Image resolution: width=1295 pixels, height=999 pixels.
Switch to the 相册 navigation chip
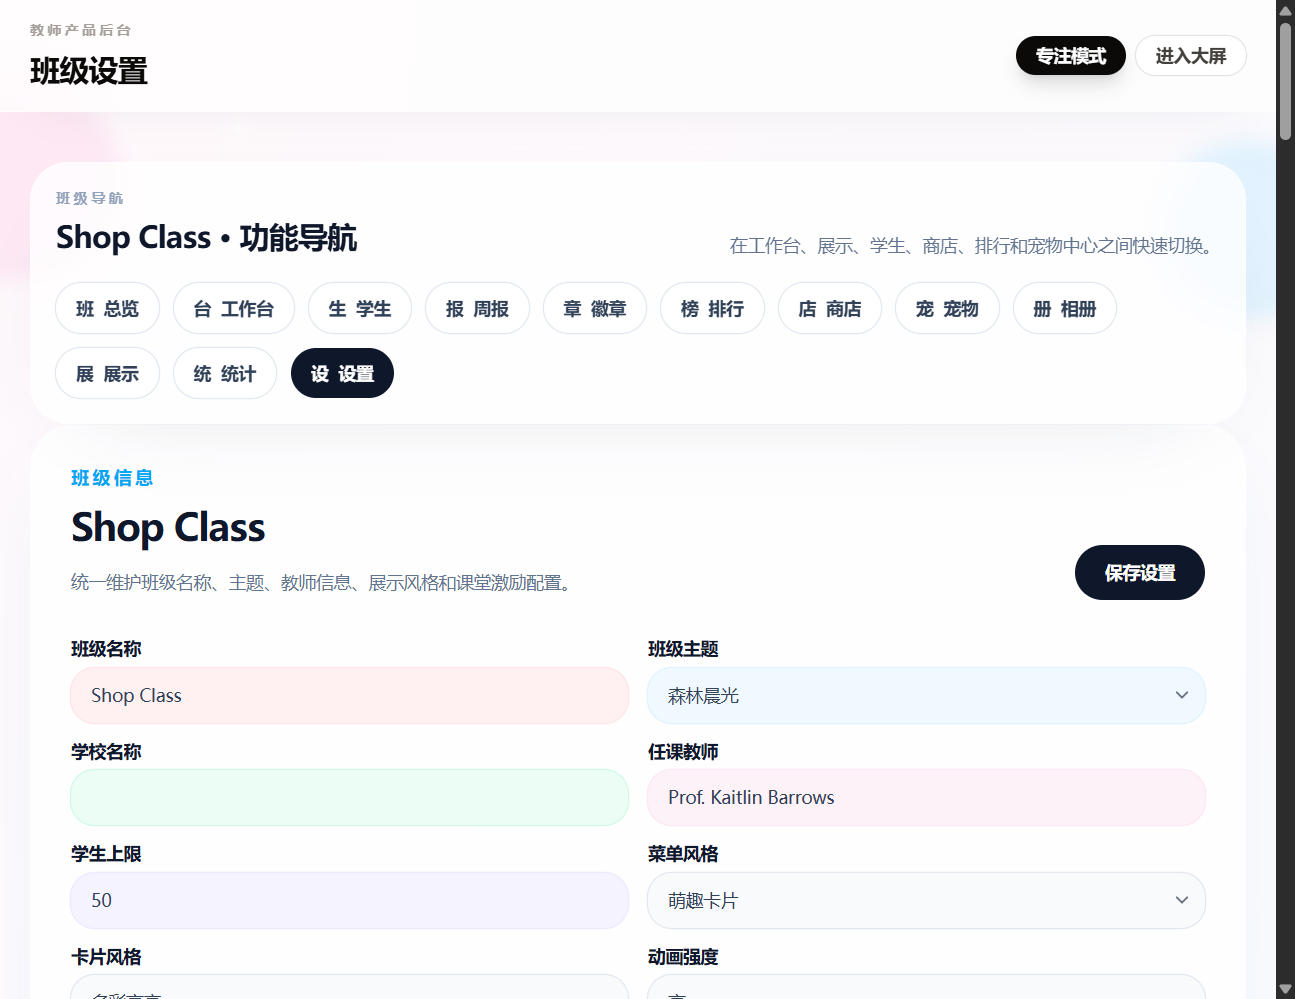(1065, 308)
